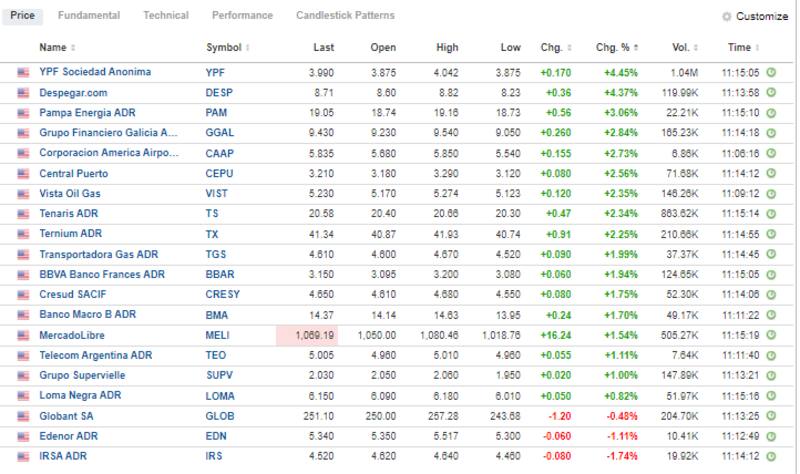Sort by the Time column header
The height and width of the screenshot is (474, 800).
pyautogui.click(x=742, y=48)
